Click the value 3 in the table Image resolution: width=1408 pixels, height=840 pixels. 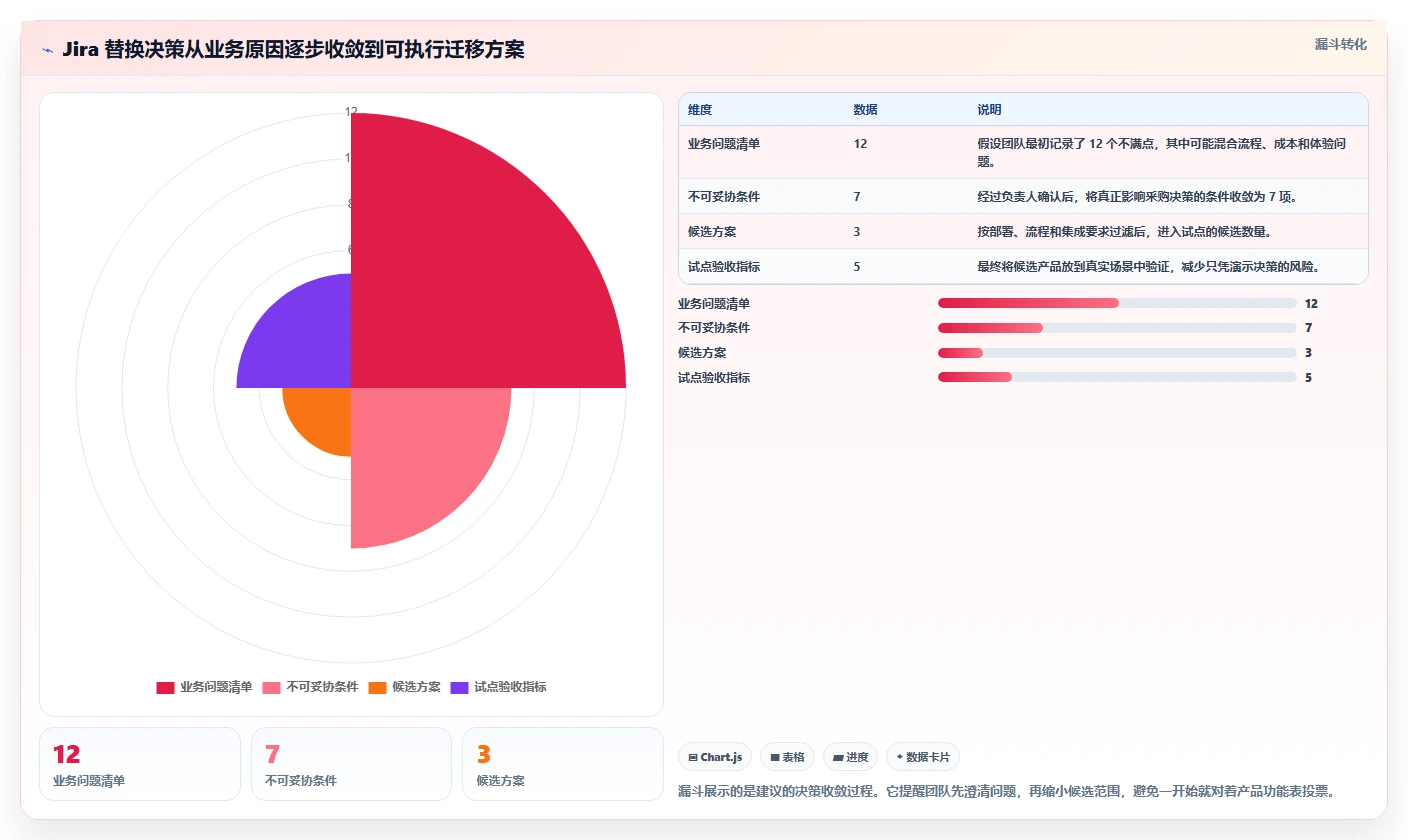(857, 232)
